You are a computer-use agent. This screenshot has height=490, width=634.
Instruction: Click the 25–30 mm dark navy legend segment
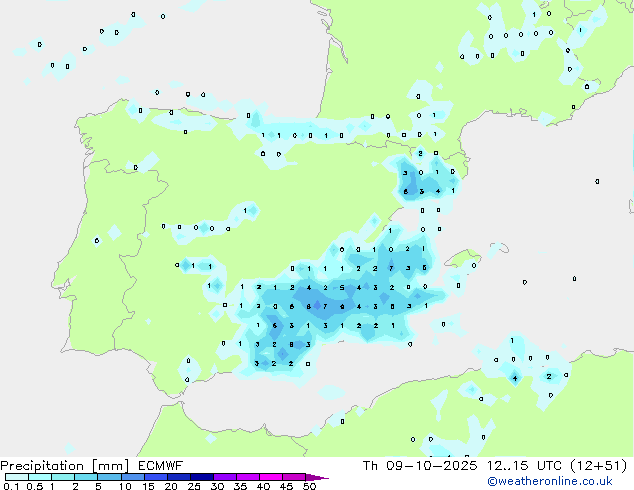tap(201, 477)
